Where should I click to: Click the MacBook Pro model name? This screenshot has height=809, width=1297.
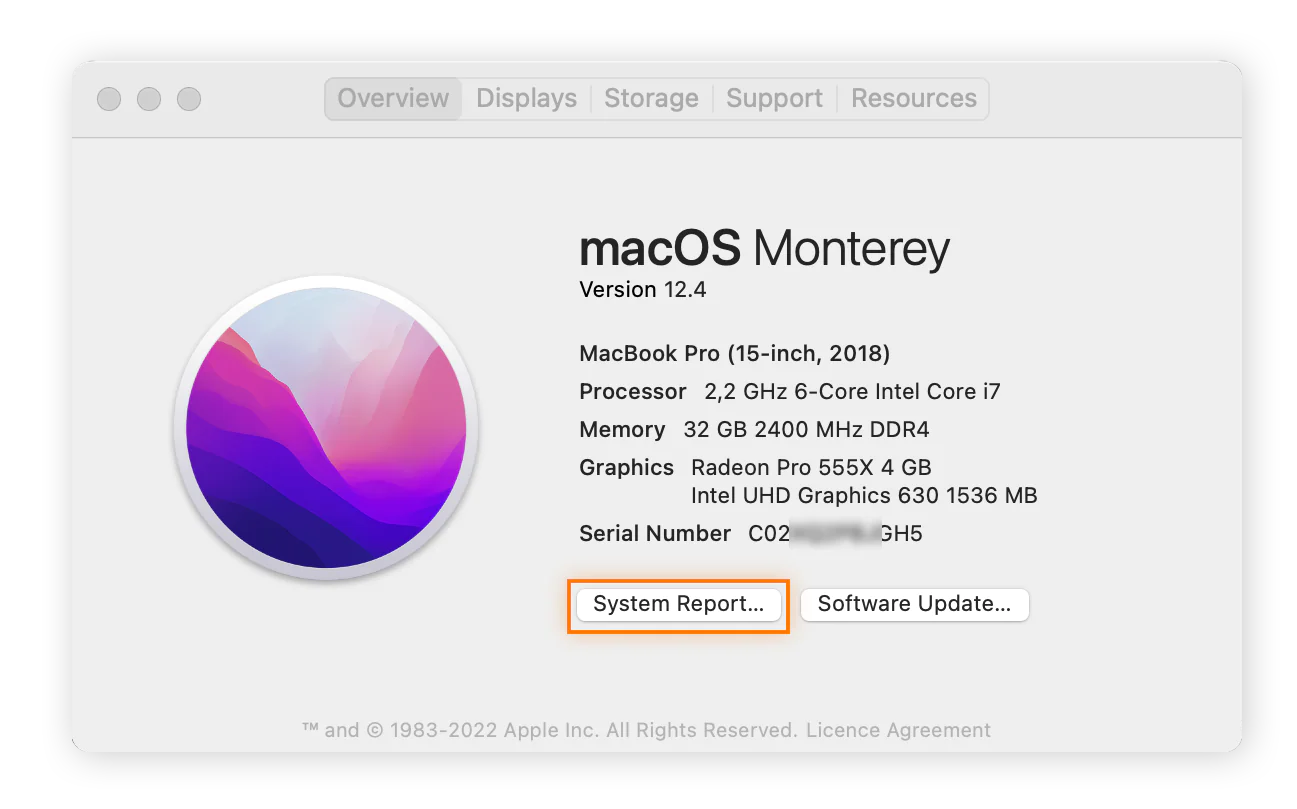click(x=734, y=353)
